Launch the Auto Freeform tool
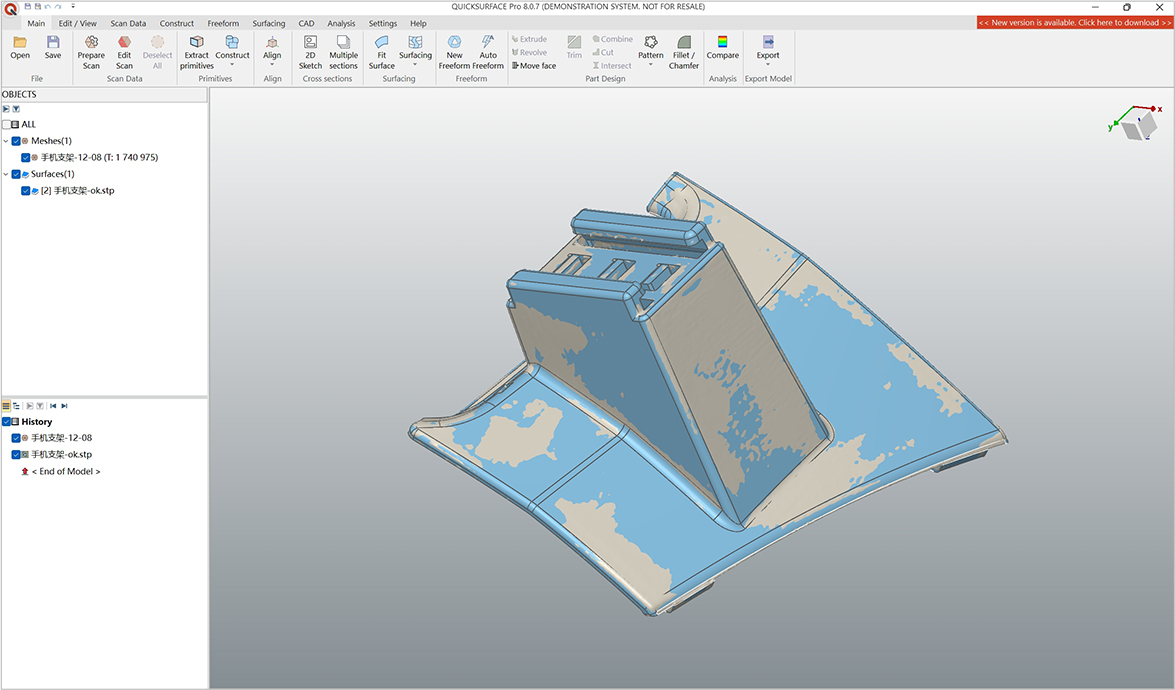Screen dimensions: 1175x690 488,43
